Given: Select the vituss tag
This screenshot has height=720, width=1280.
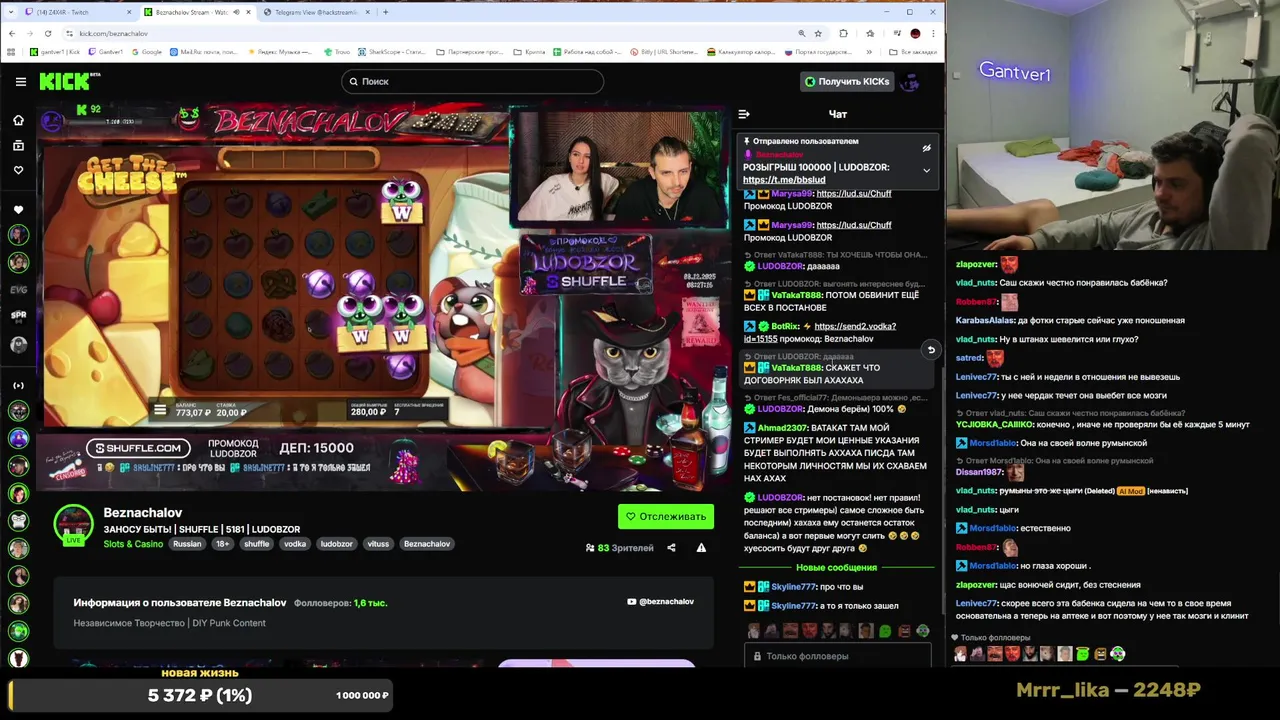Looking at the screenshot, I should click(378, 544).
